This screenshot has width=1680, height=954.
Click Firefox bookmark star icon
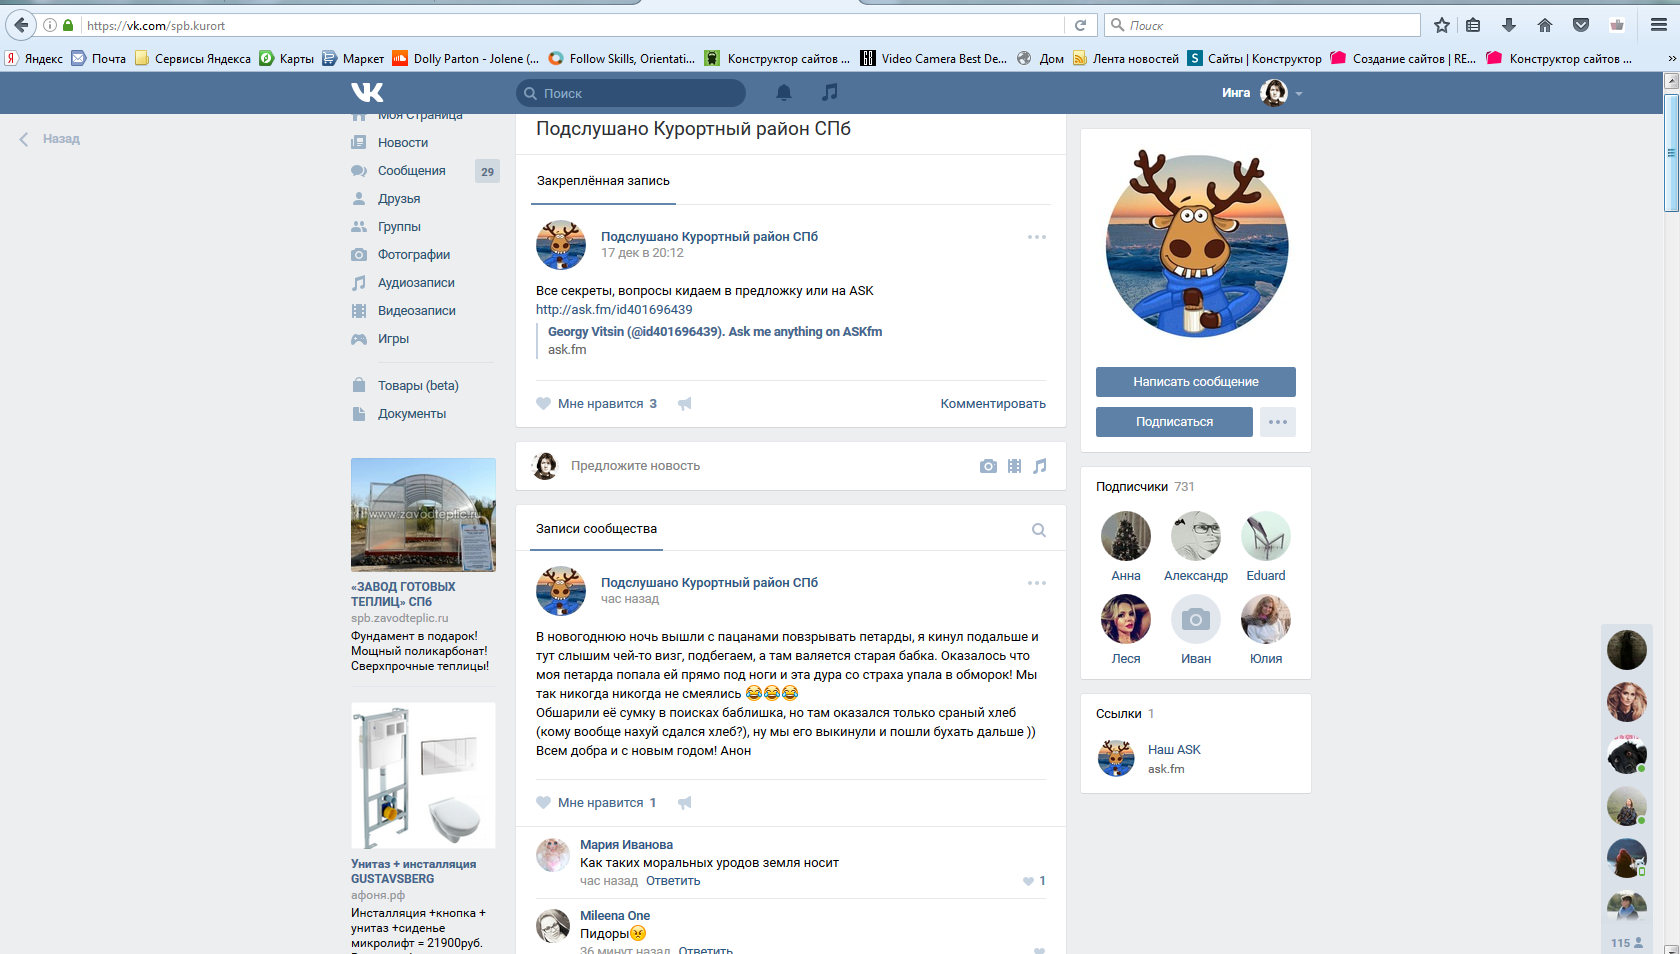point(1441,25)
